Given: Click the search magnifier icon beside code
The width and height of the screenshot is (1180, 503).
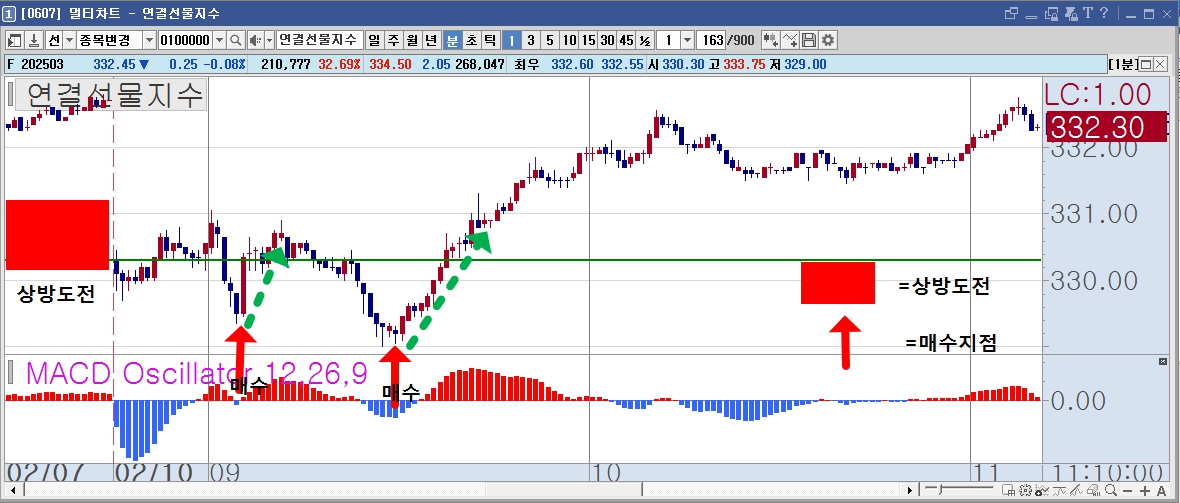Looking at the screenshot, I should 236,40.
